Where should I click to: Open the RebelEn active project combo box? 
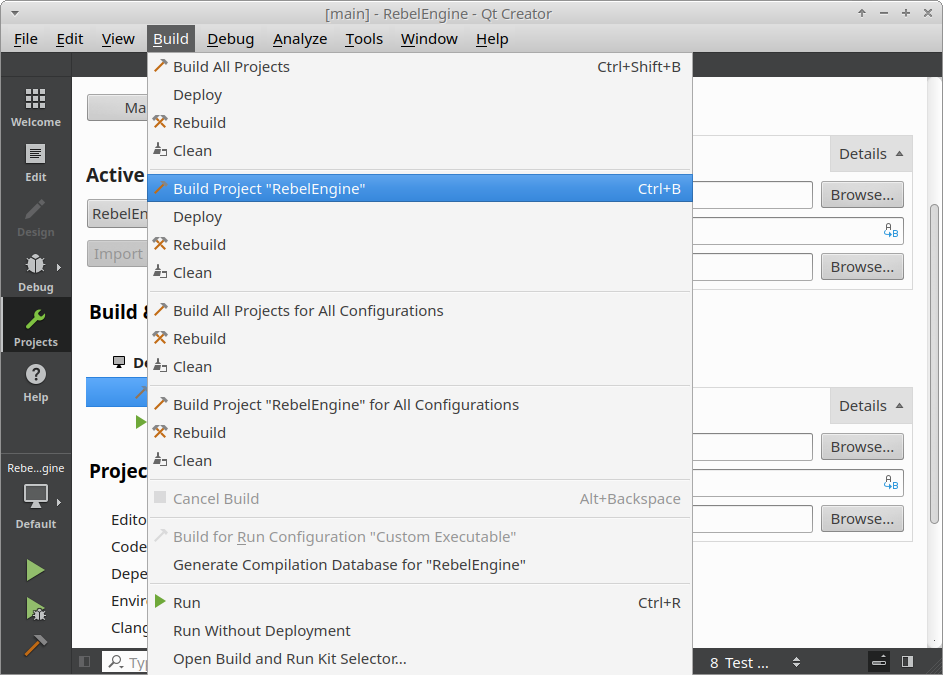click(118, 214)
